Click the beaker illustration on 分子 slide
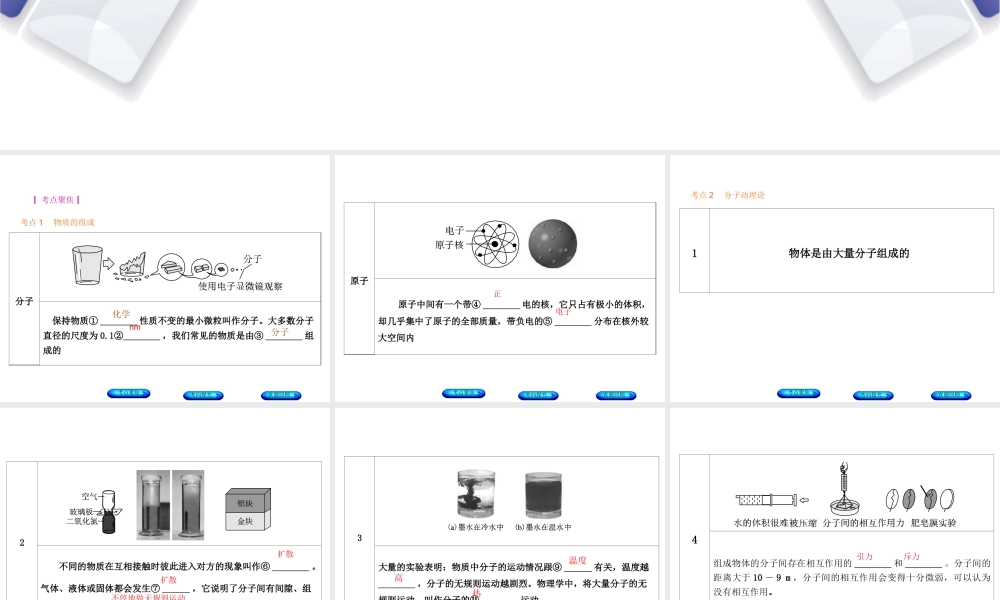Image resolution: width=1000 pixels, height=600 pixels. click(x=87, y=265)
